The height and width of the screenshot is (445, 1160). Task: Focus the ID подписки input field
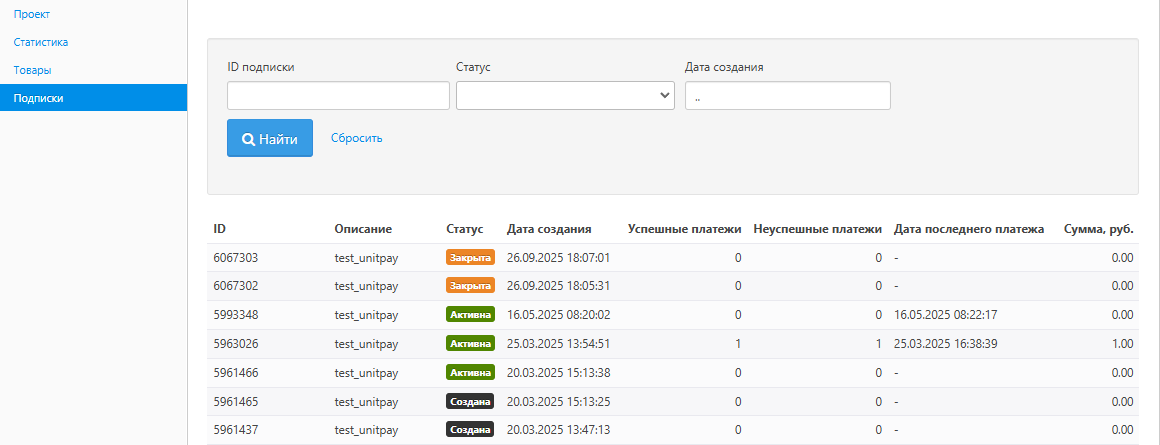(x=338, y=95)
